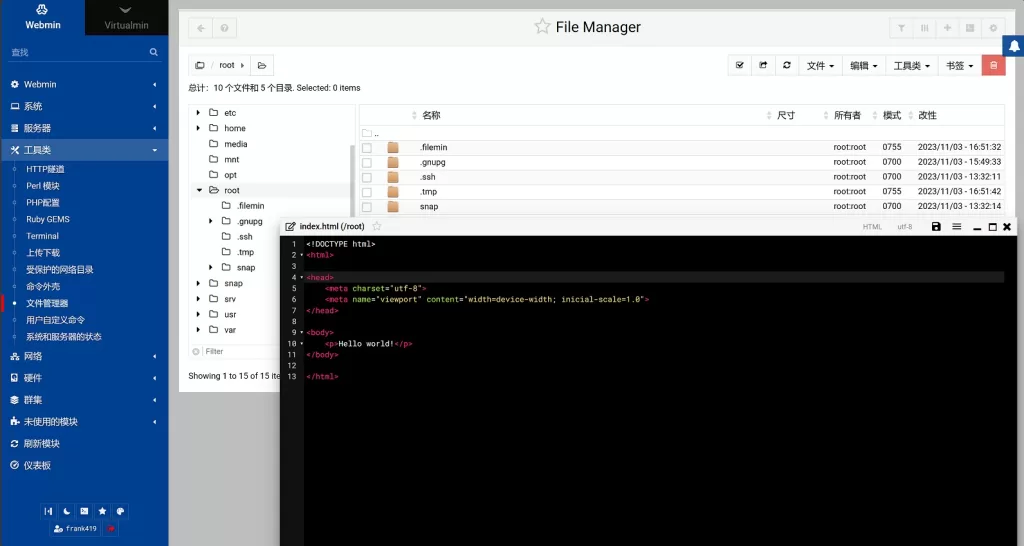1024x546 pixels.
Task: Click the red logout icon
Action: [110, 528]
